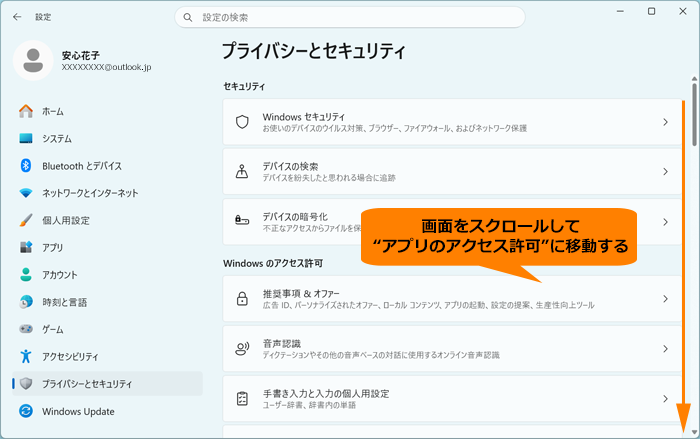The height and width of the screenshot is (439, 700).
Task: Open 音声認識 settings
Action: (452, 349)
